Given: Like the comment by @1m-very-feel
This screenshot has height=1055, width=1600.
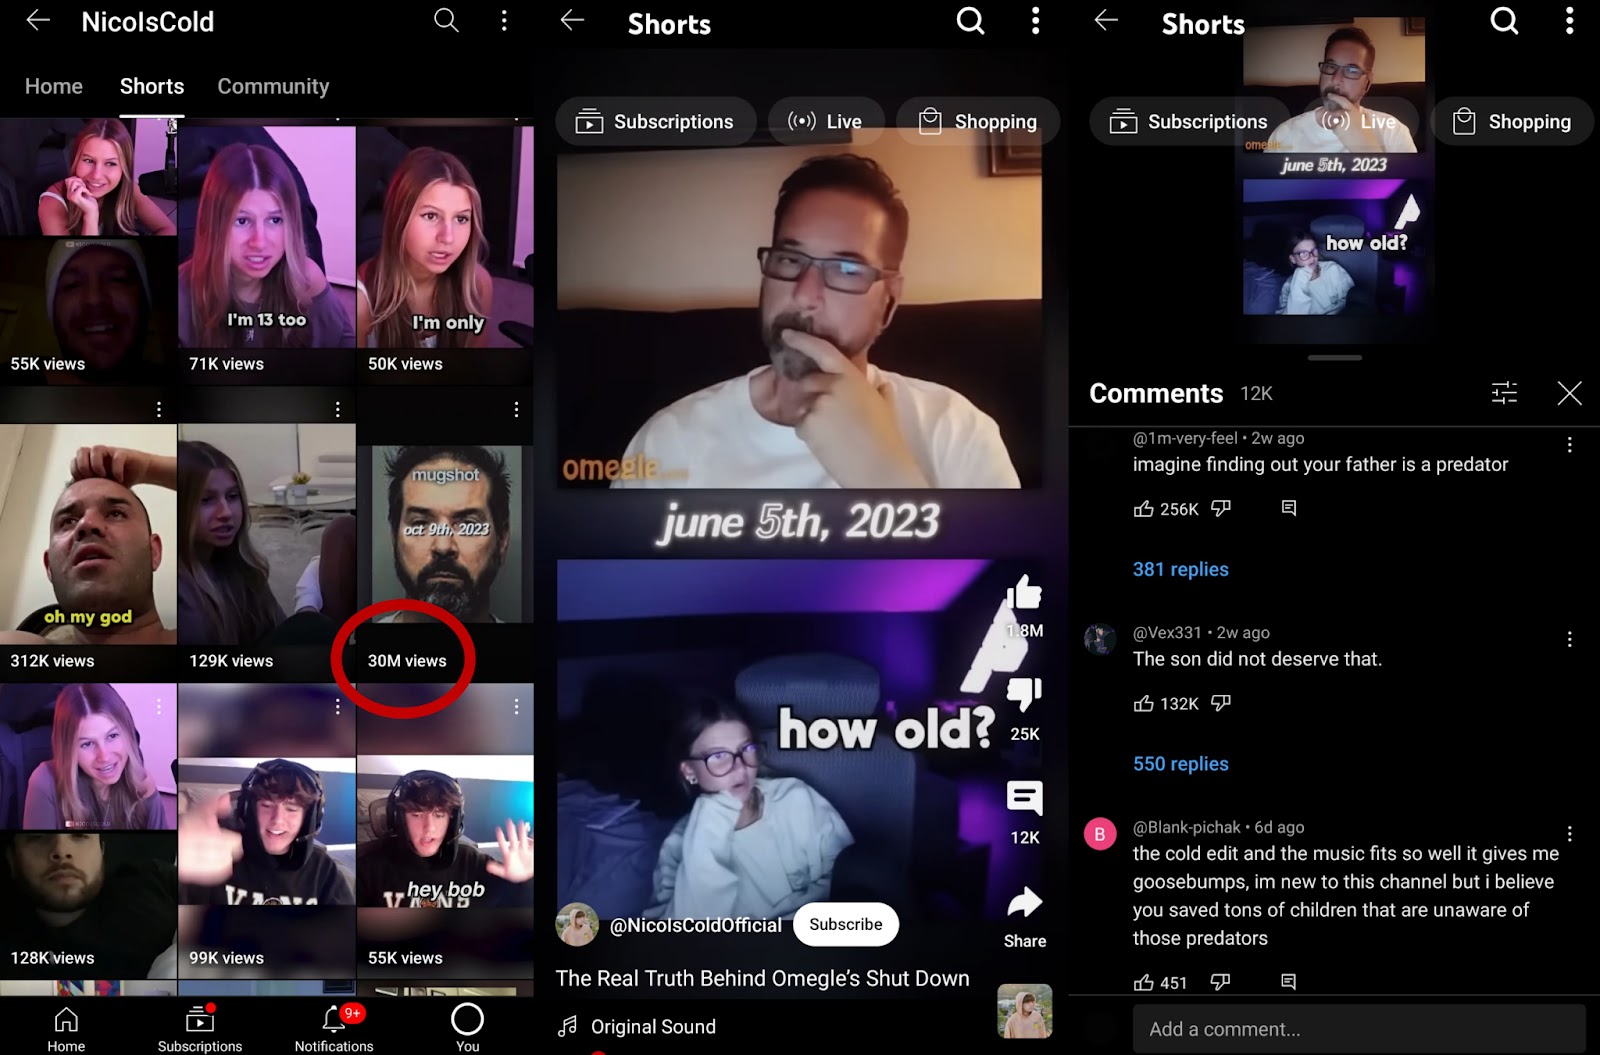Looking at the screenshot, I should click(x=1143, y=509).
